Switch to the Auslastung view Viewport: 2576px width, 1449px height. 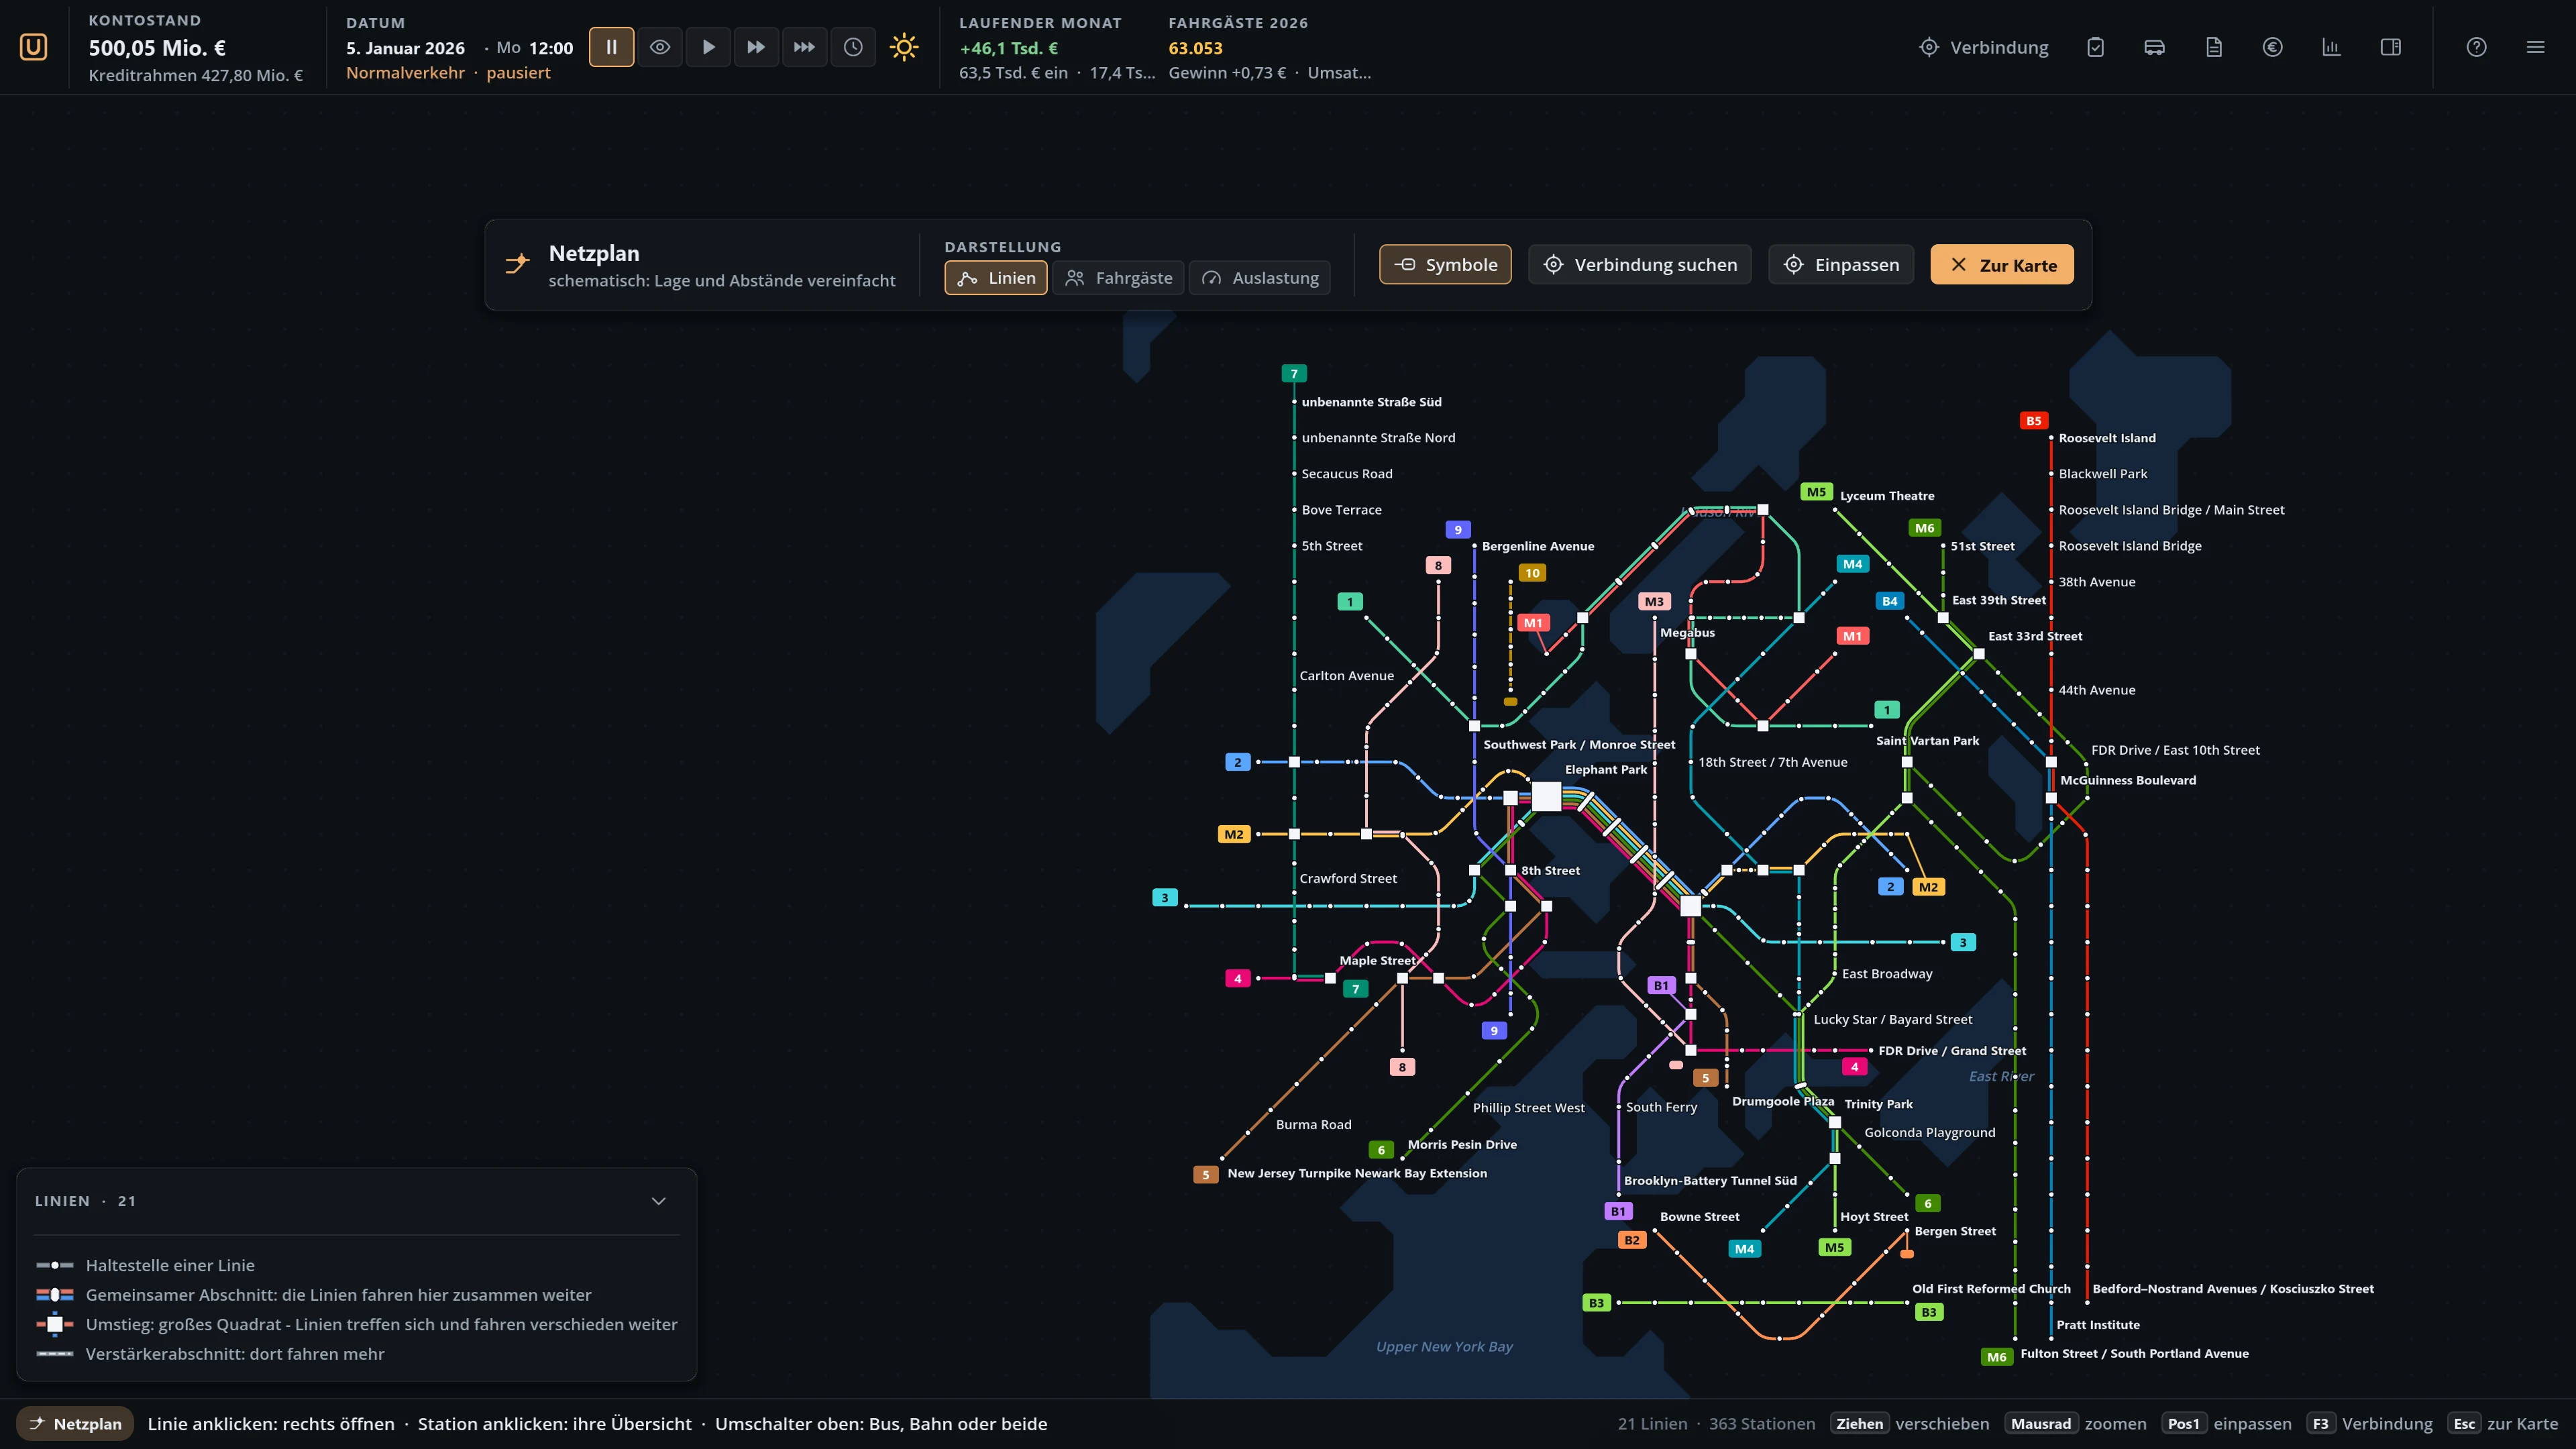pos(1260,278)
